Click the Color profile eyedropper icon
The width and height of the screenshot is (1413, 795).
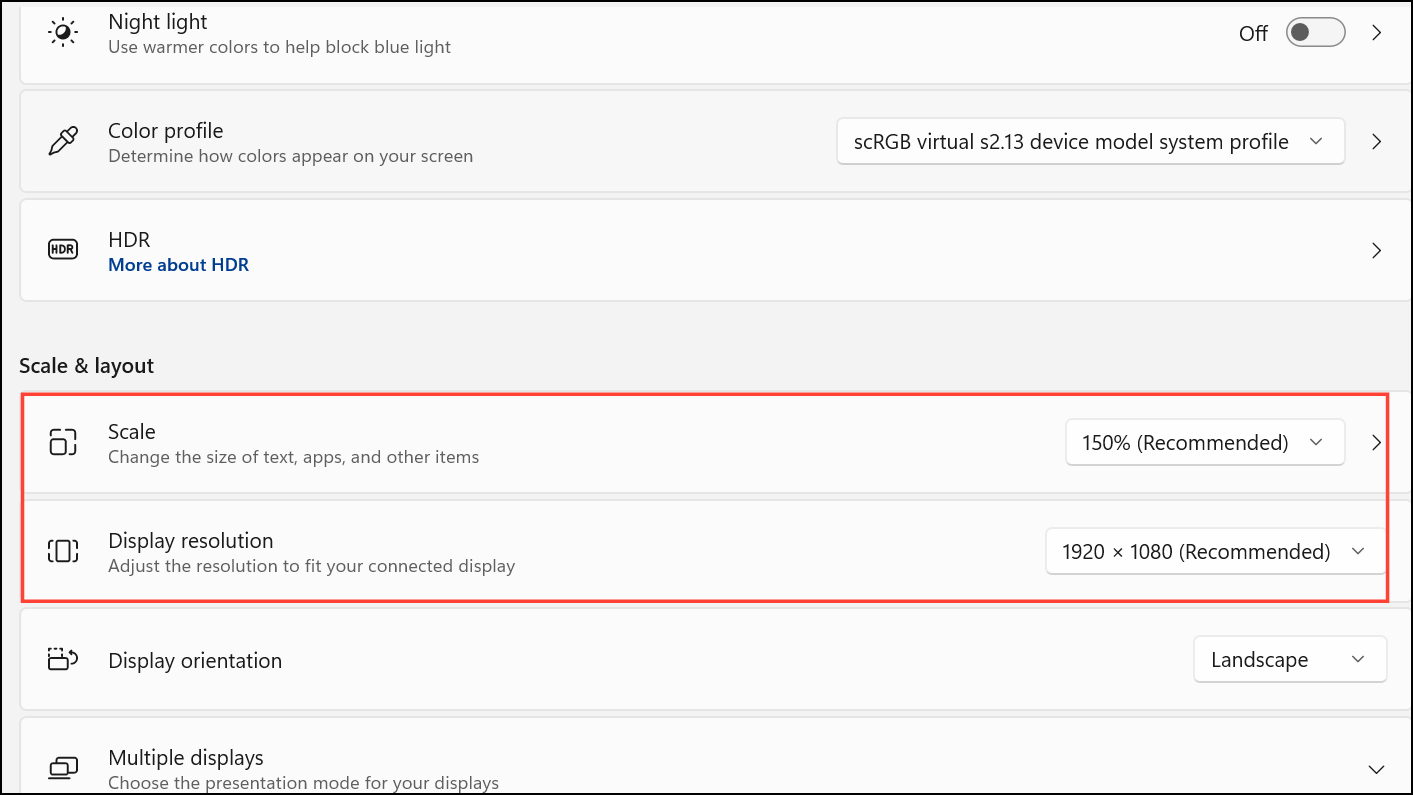click(x=63, y=142)
